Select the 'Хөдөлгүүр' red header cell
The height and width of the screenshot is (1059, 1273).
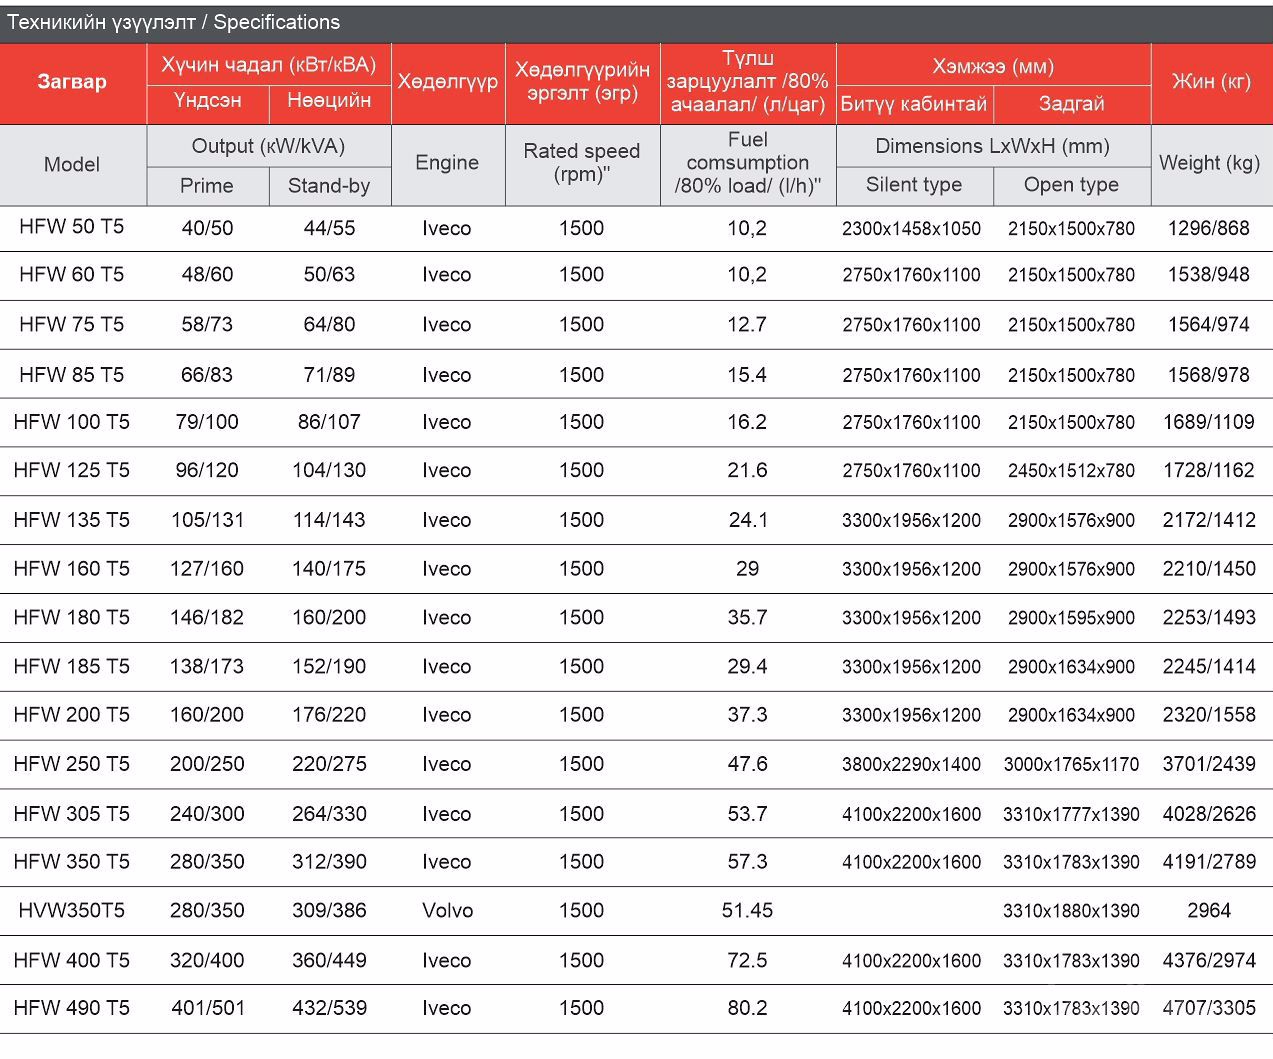pyautogui.click(x=447, y=82)
